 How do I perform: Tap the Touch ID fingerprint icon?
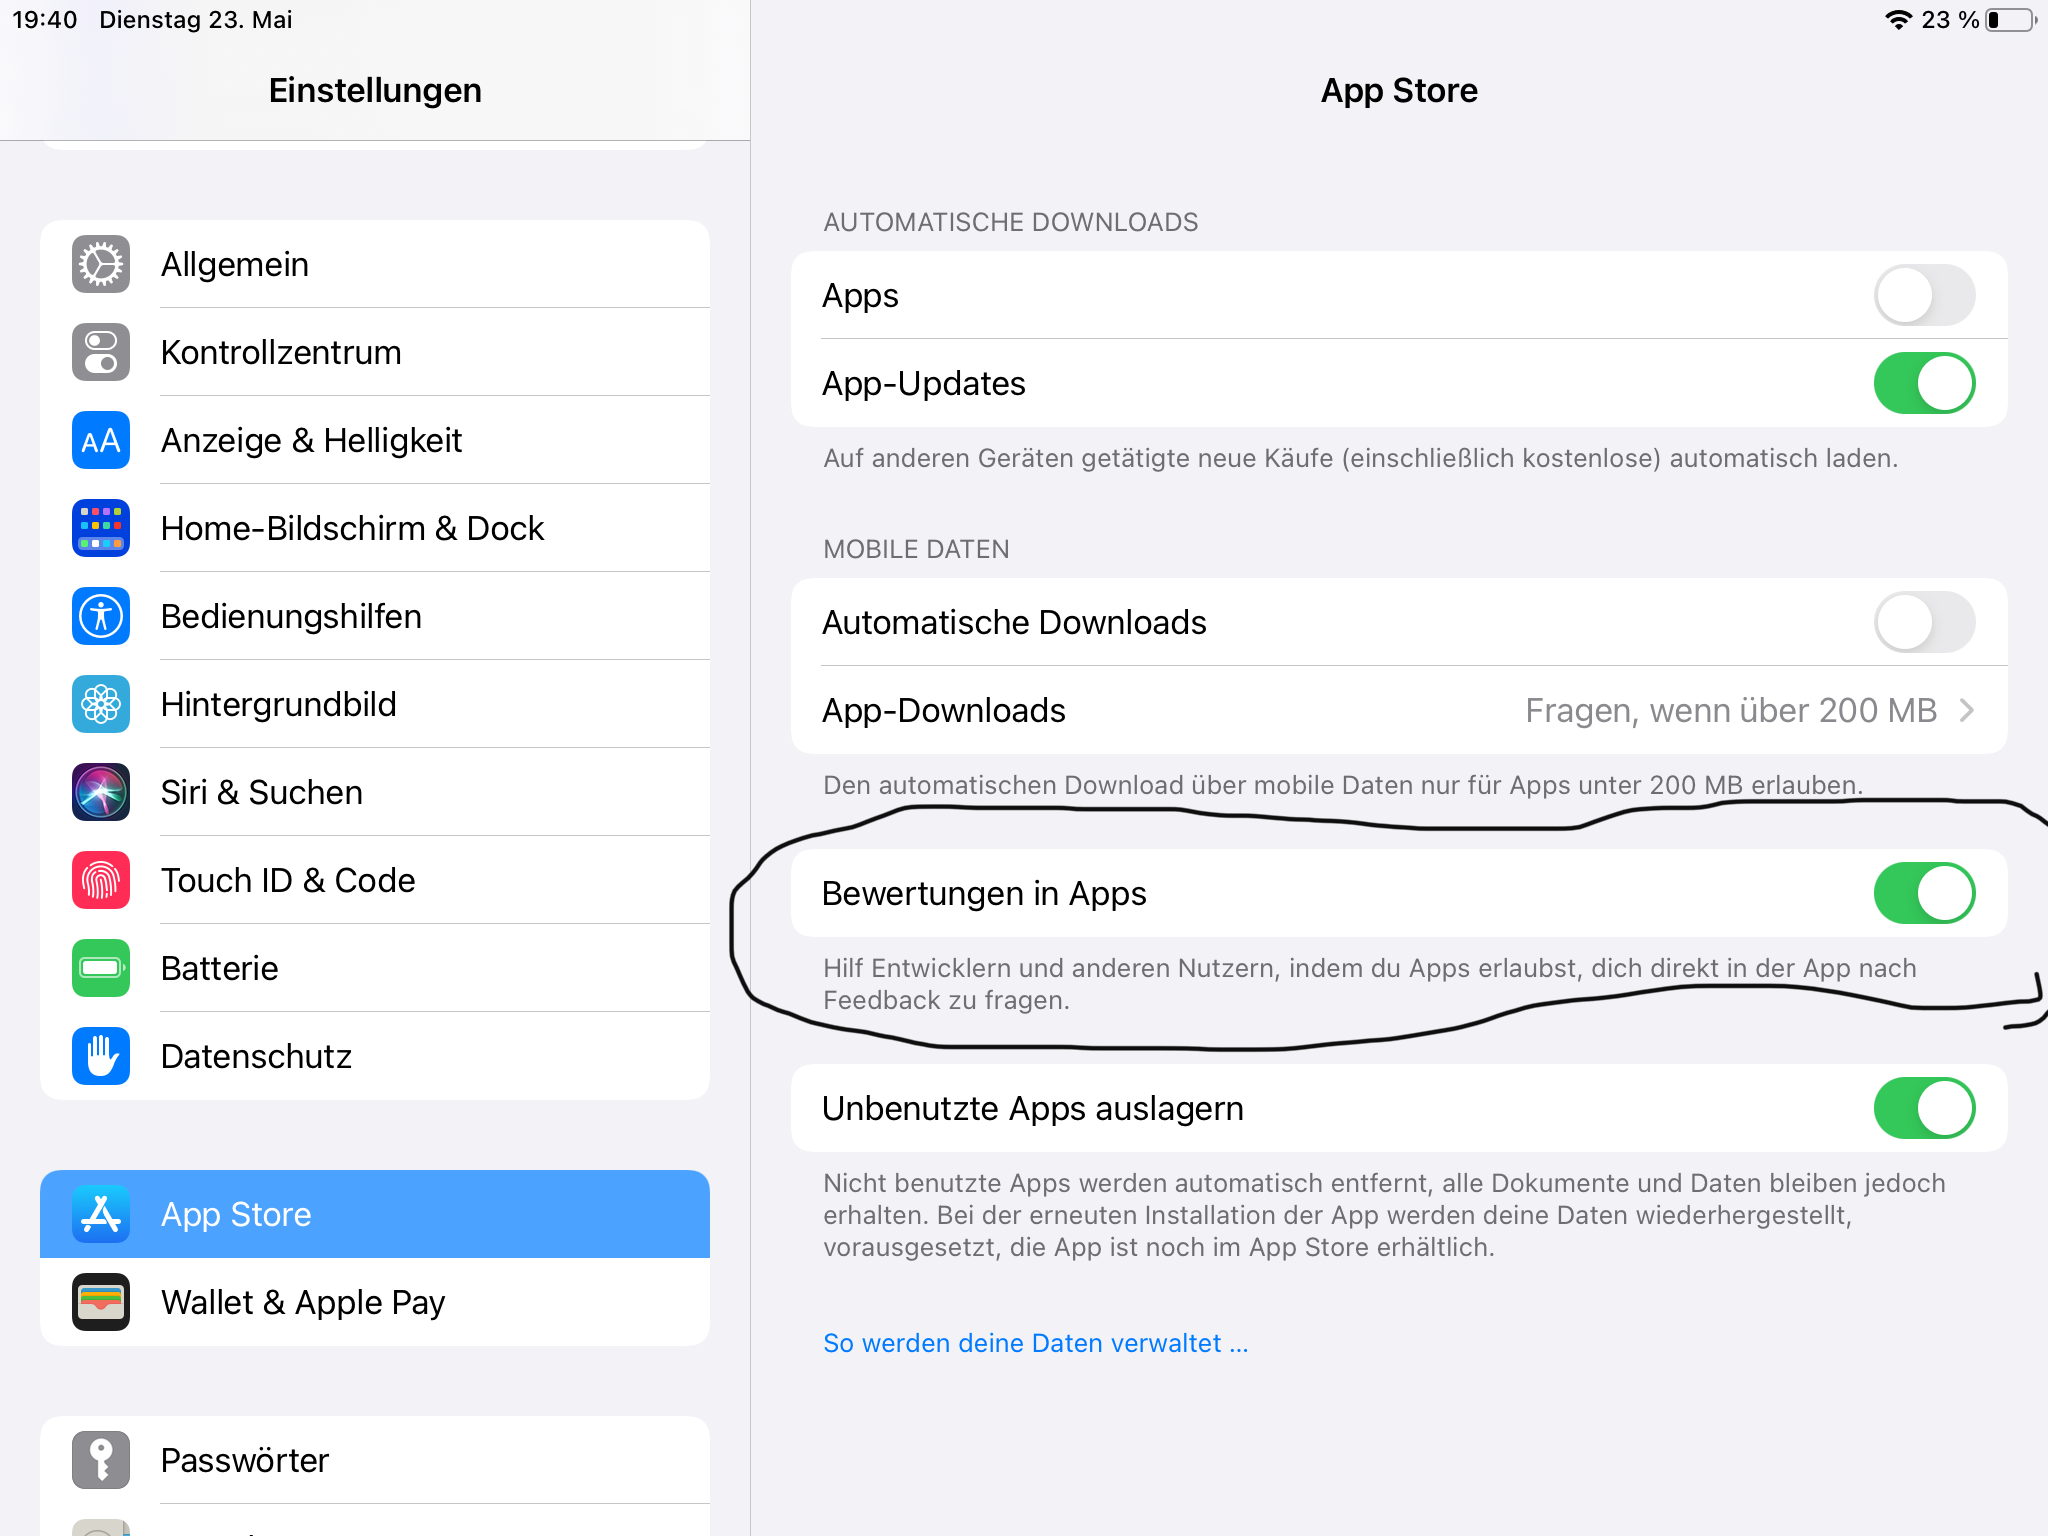pos(101,880)
